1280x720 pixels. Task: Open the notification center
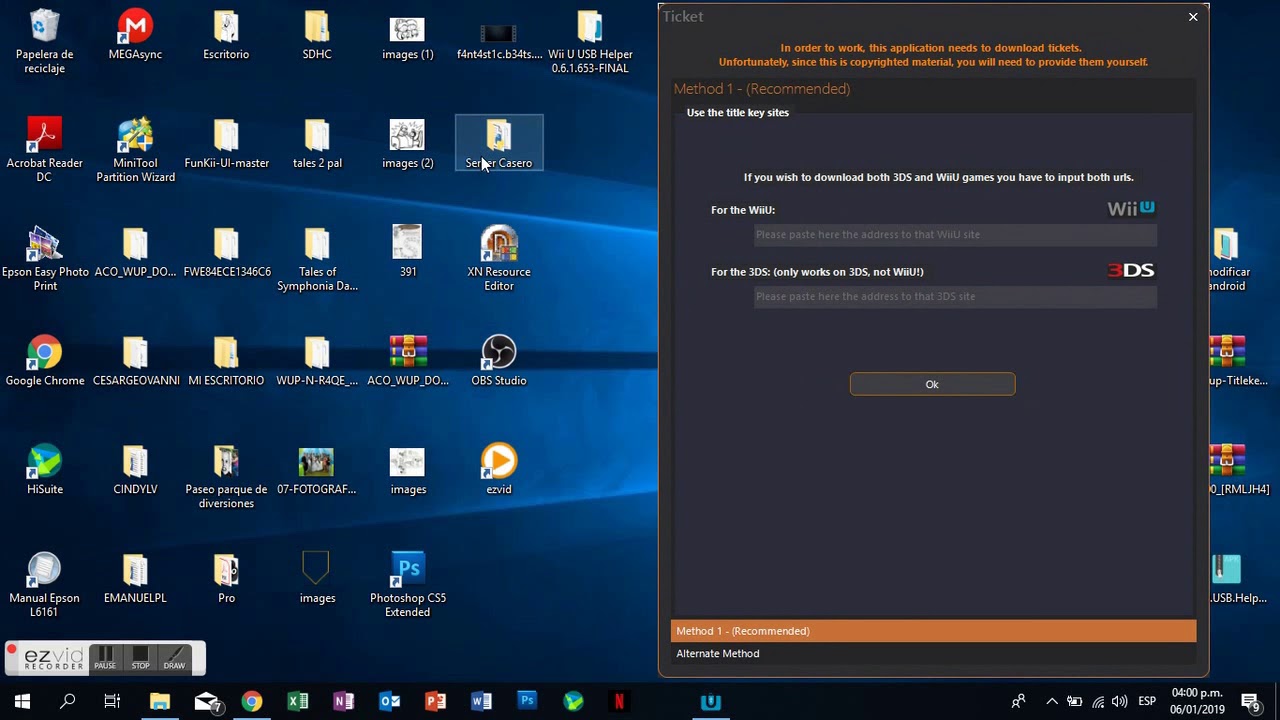1250,702
